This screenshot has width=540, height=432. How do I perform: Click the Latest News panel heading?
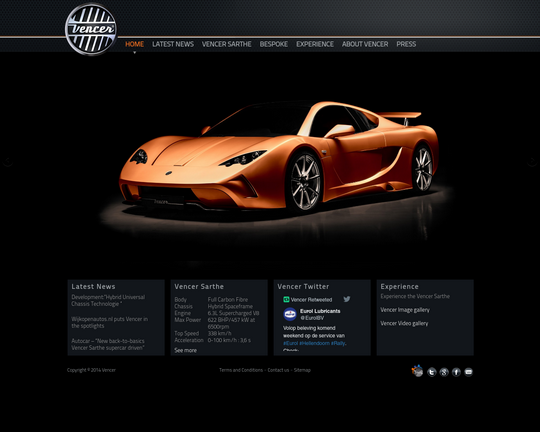tap(93, 287)
